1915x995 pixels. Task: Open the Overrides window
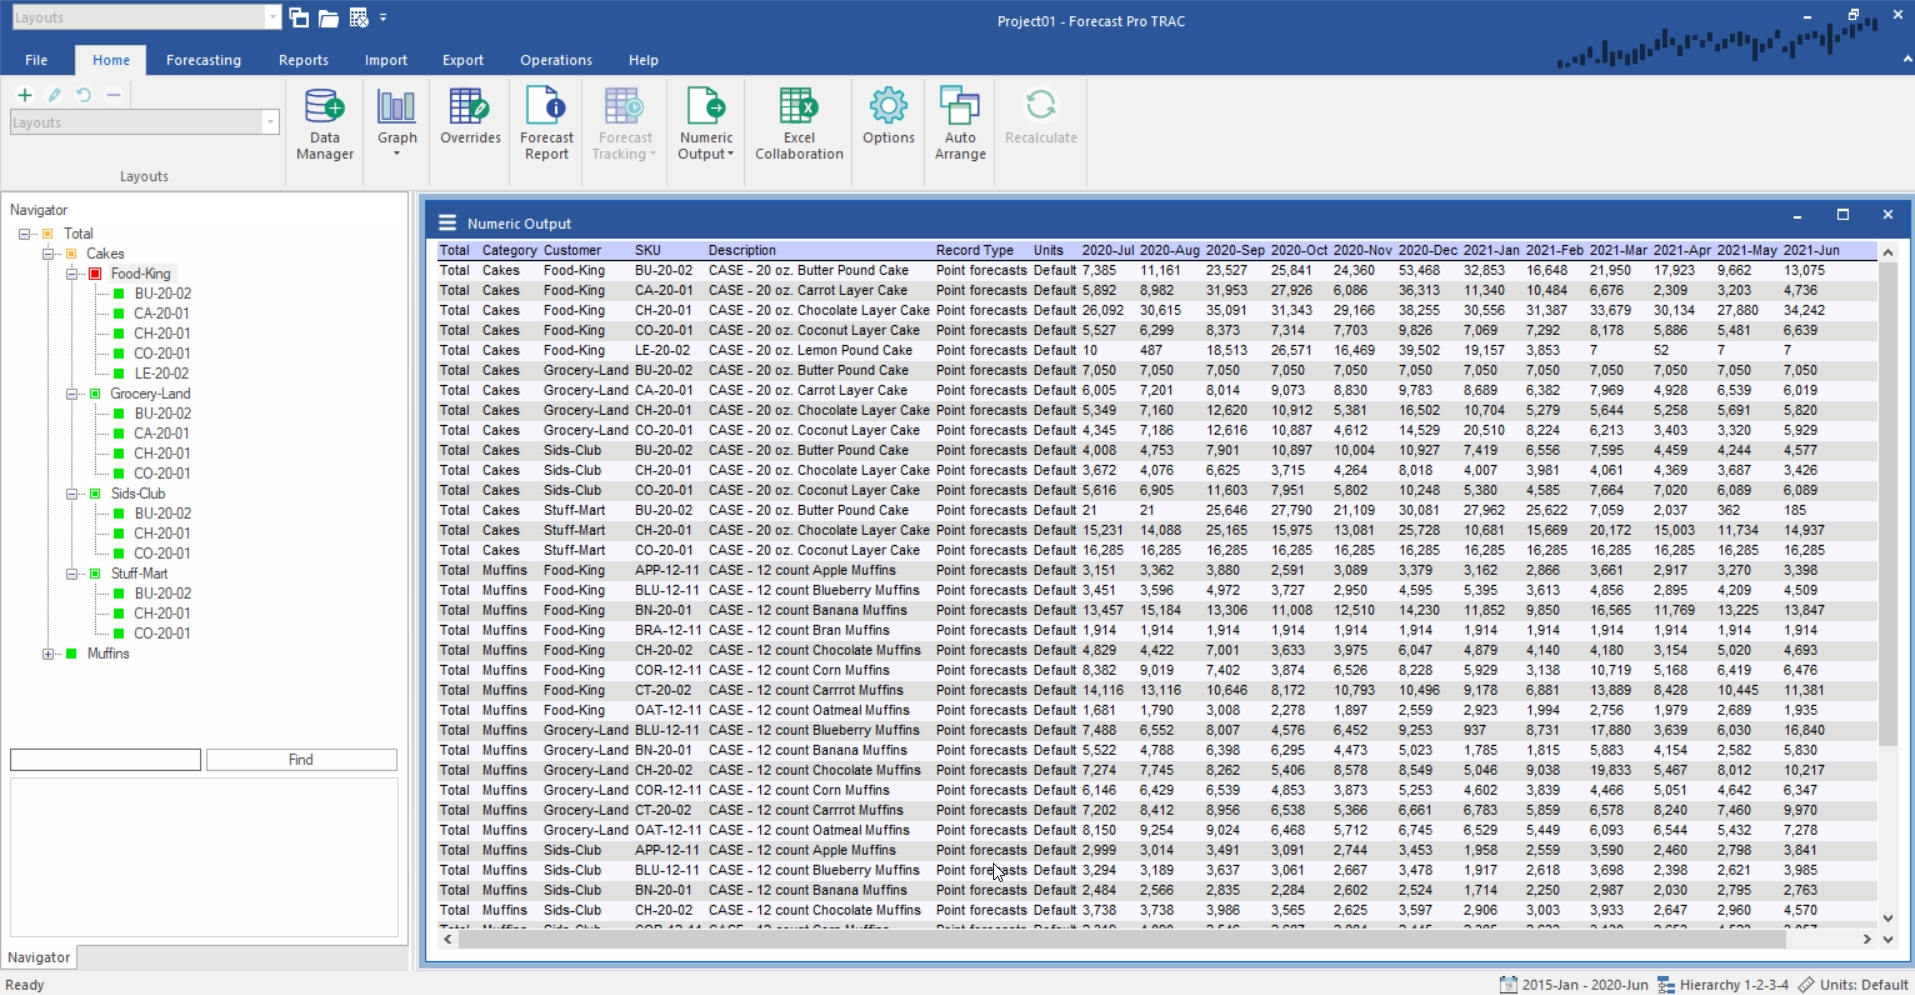[470, 118]
